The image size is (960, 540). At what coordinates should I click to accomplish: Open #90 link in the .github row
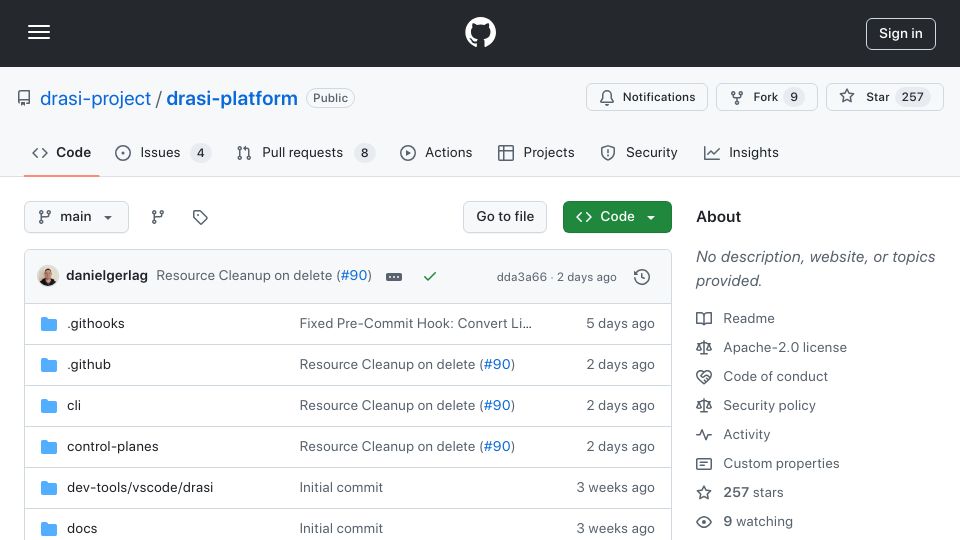click(x=497, y=364)
